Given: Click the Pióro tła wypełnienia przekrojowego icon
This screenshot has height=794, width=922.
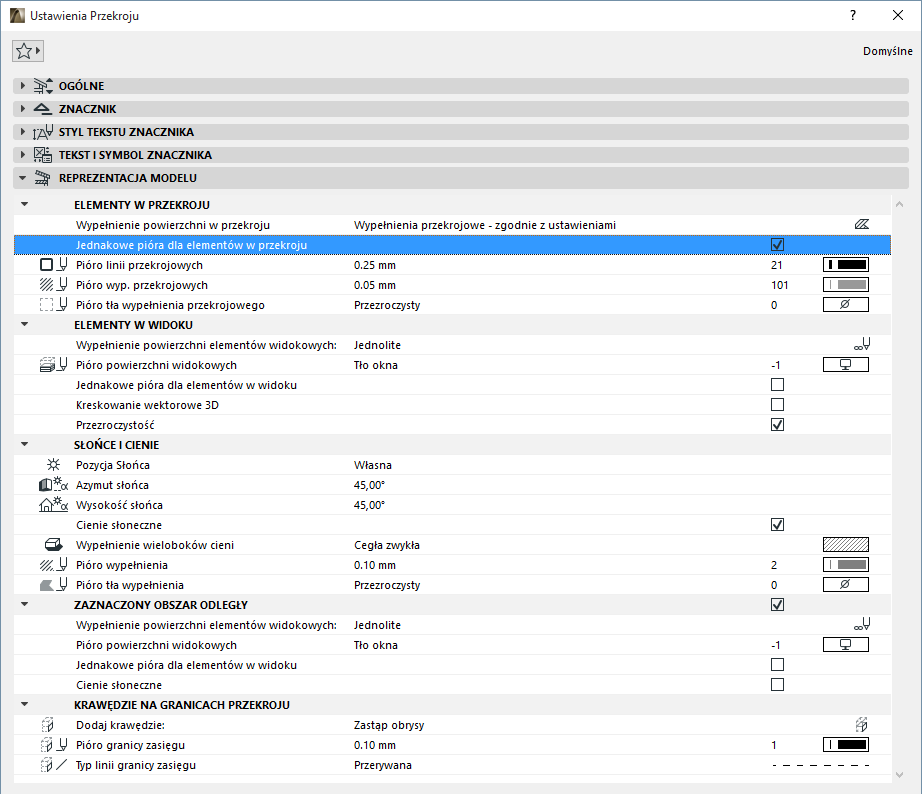Looking at the screenshot, I should coord(54,305).
